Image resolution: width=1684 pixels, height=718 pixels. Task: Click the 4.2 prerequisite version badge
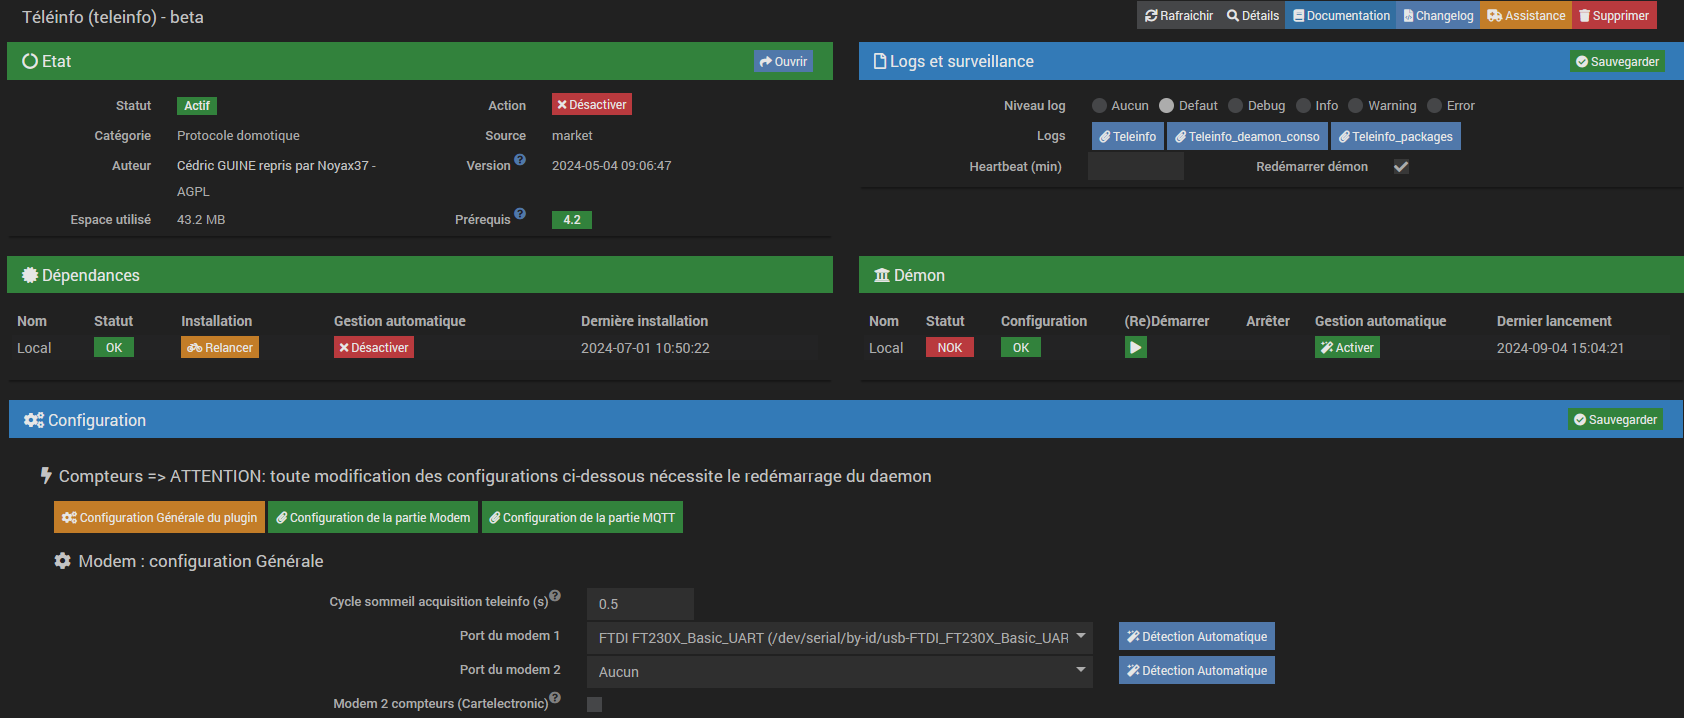[x=572, y=219]
